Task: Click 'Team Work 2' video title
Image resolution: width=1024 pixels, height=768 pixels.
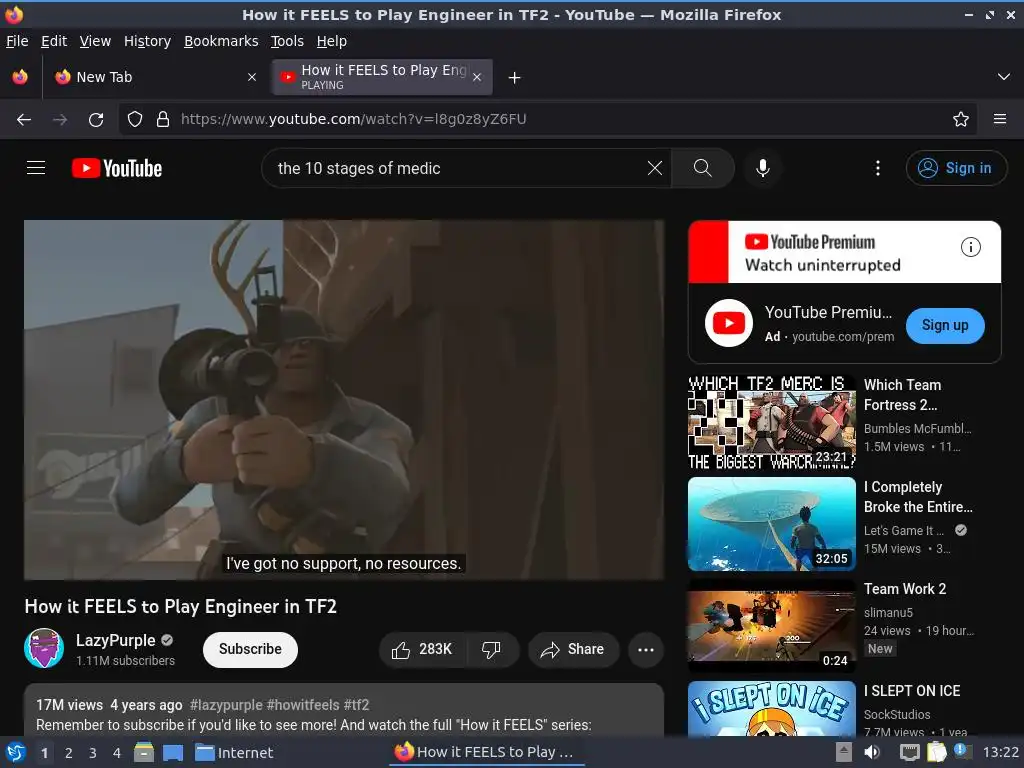Action: point(905,589)
